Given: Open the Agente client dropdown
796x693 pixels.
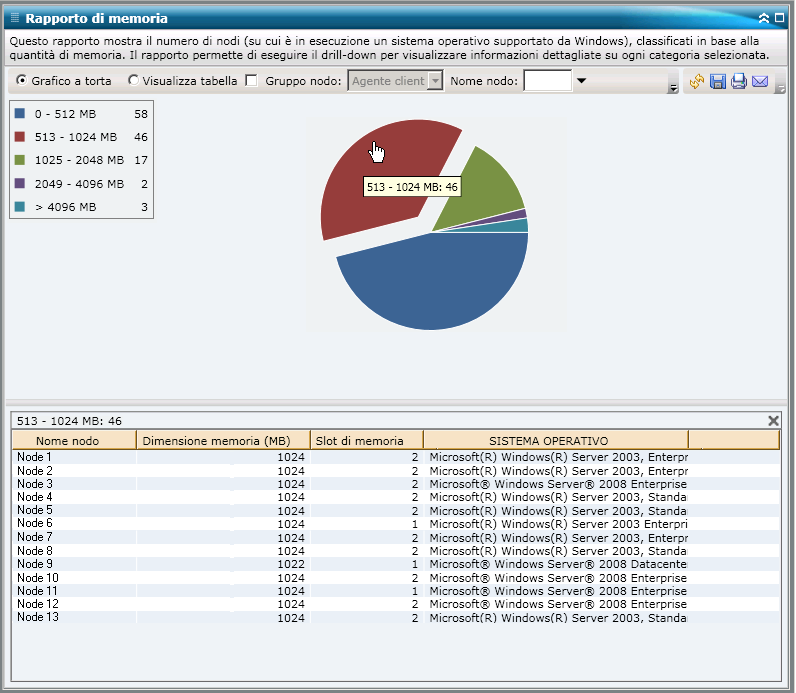Looking at the screenshot, I should tap(435, 81).
